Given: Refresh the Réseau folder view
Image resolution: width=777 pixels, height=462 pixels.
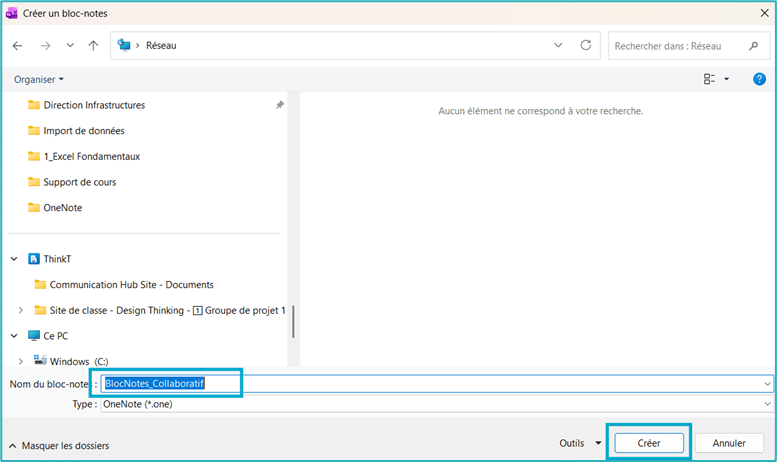Looking at the screenshot, I should click(585, 45).
